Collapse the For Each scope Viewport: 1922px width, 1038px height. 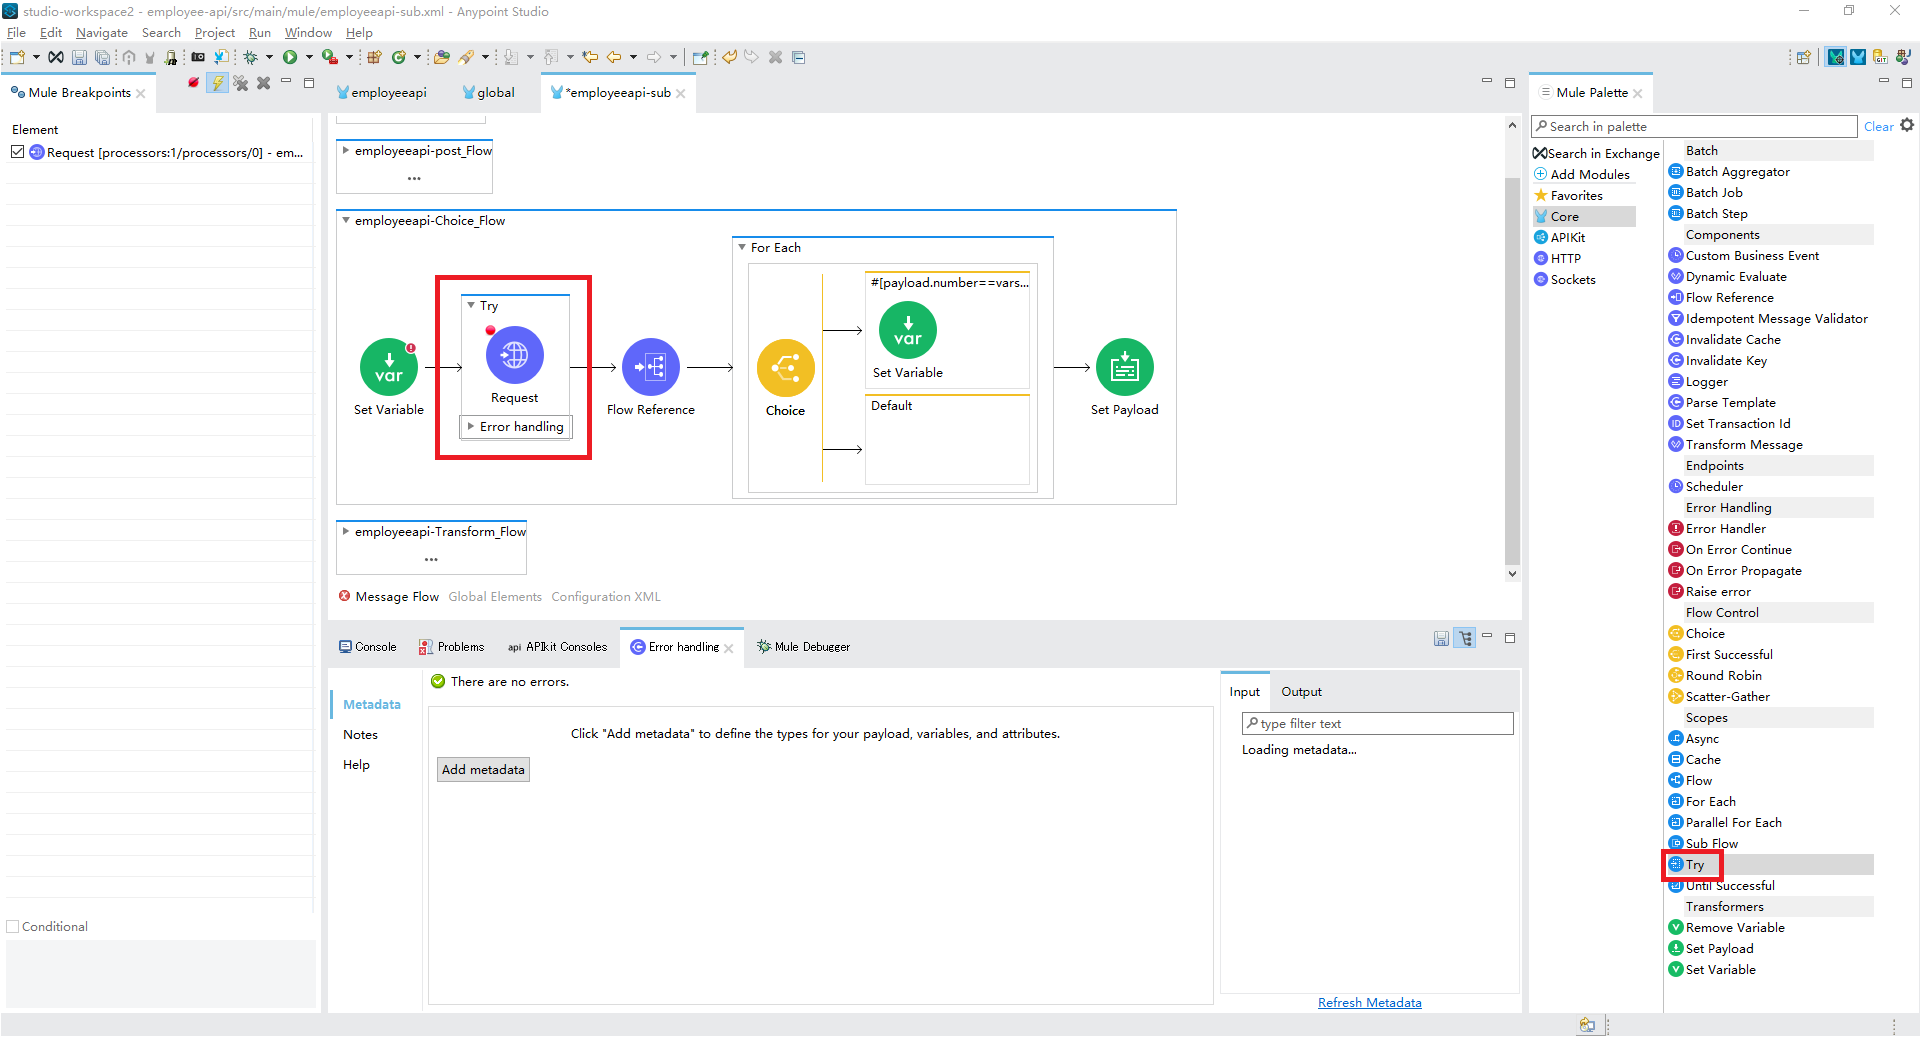coord(742,248)
